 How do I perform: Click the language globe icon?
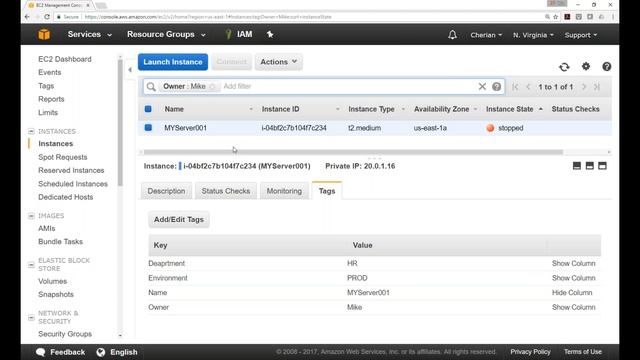click(x=101, y=352)
